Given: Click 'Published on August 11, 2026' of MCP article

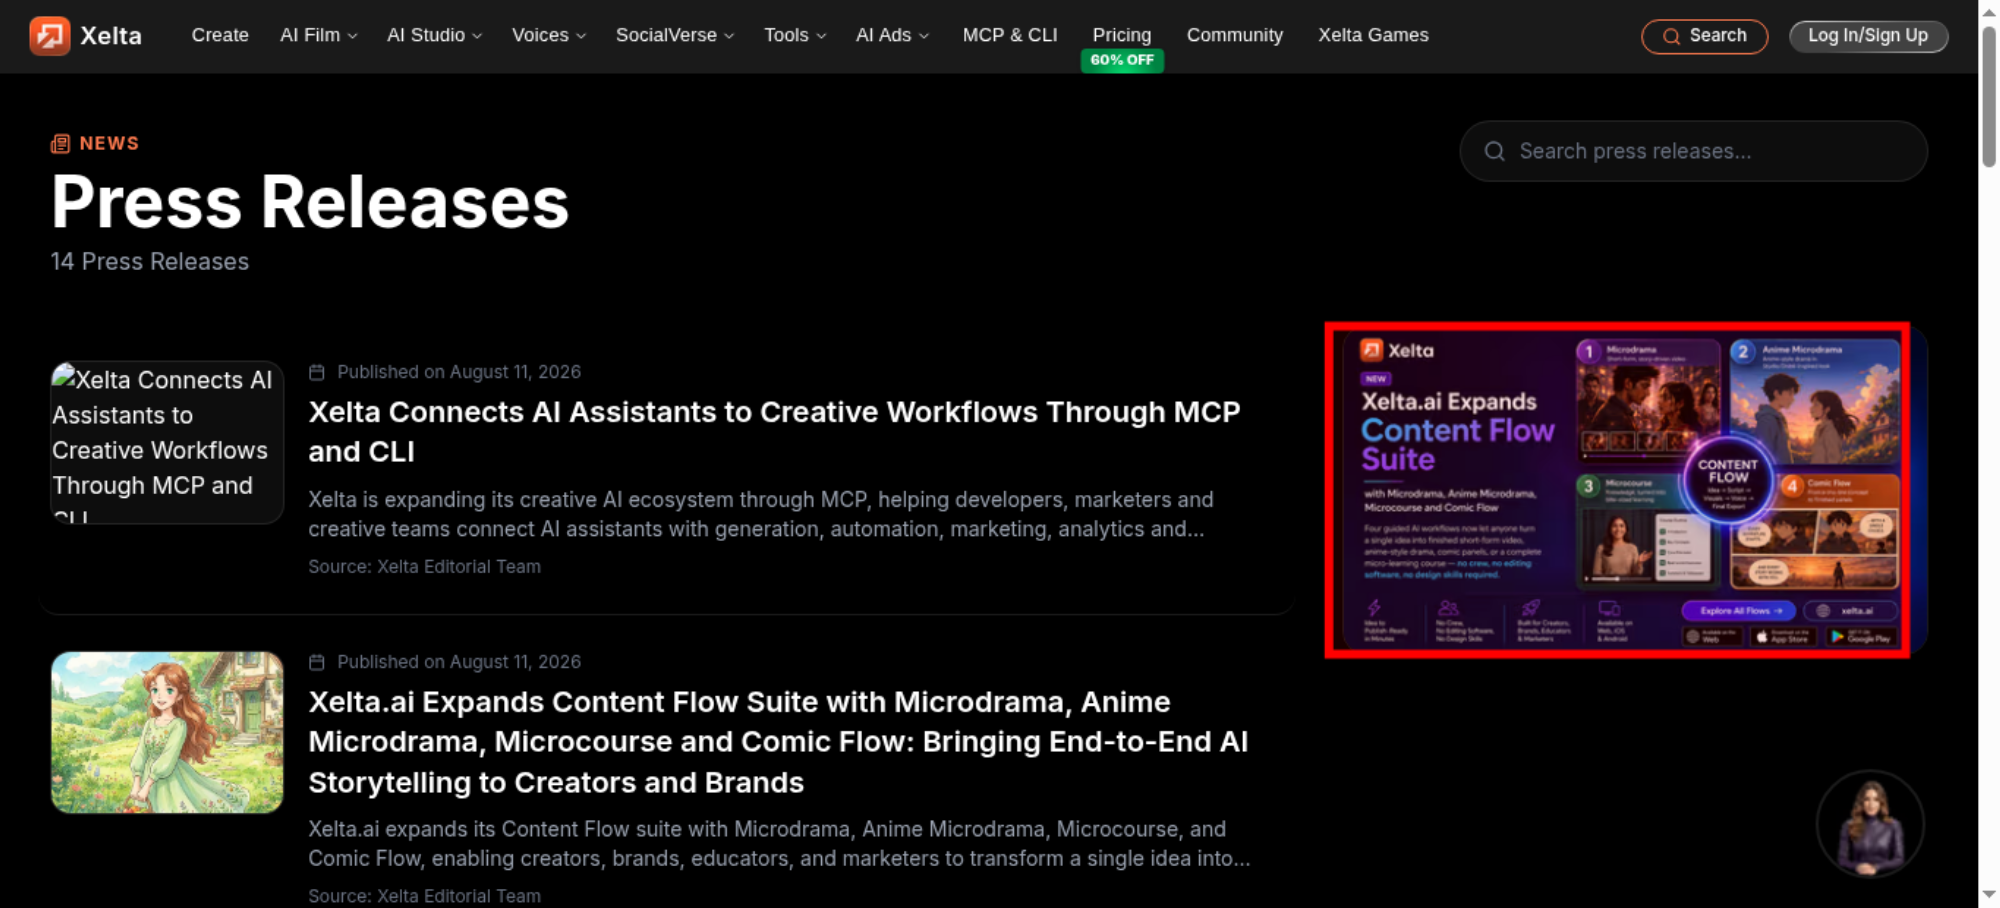Looking at the screenshot, I should coord(459,372).
